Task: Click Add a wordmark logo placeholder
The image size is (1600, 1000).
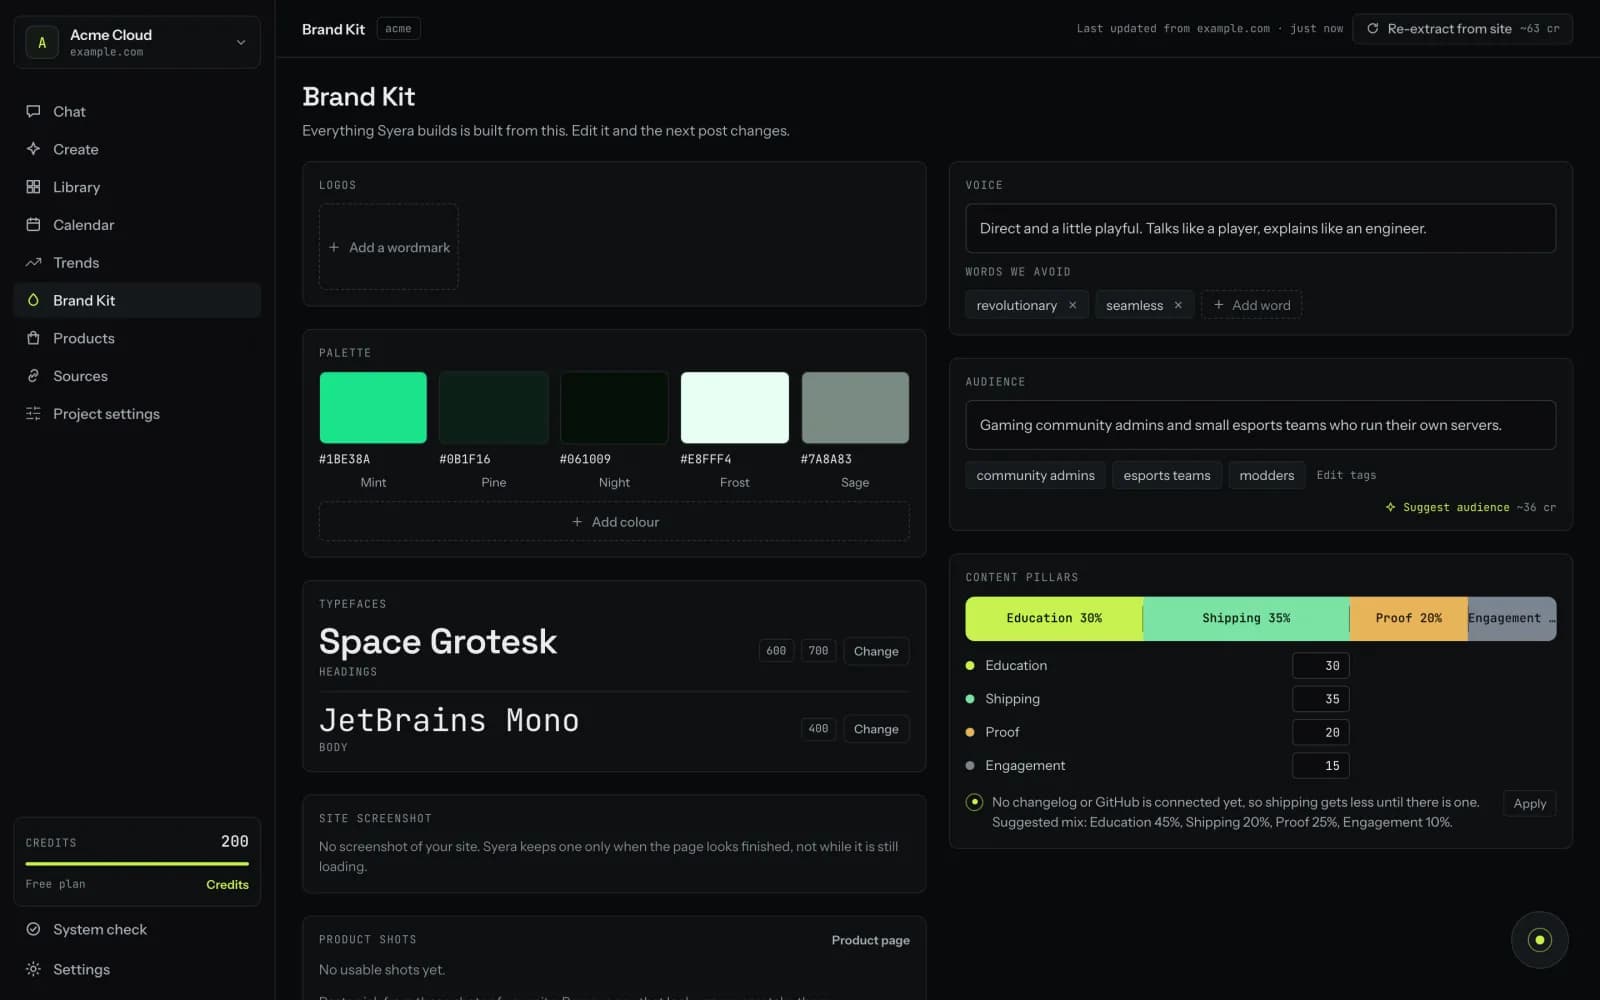Action: pyautogui.click(x=389, y=247)
